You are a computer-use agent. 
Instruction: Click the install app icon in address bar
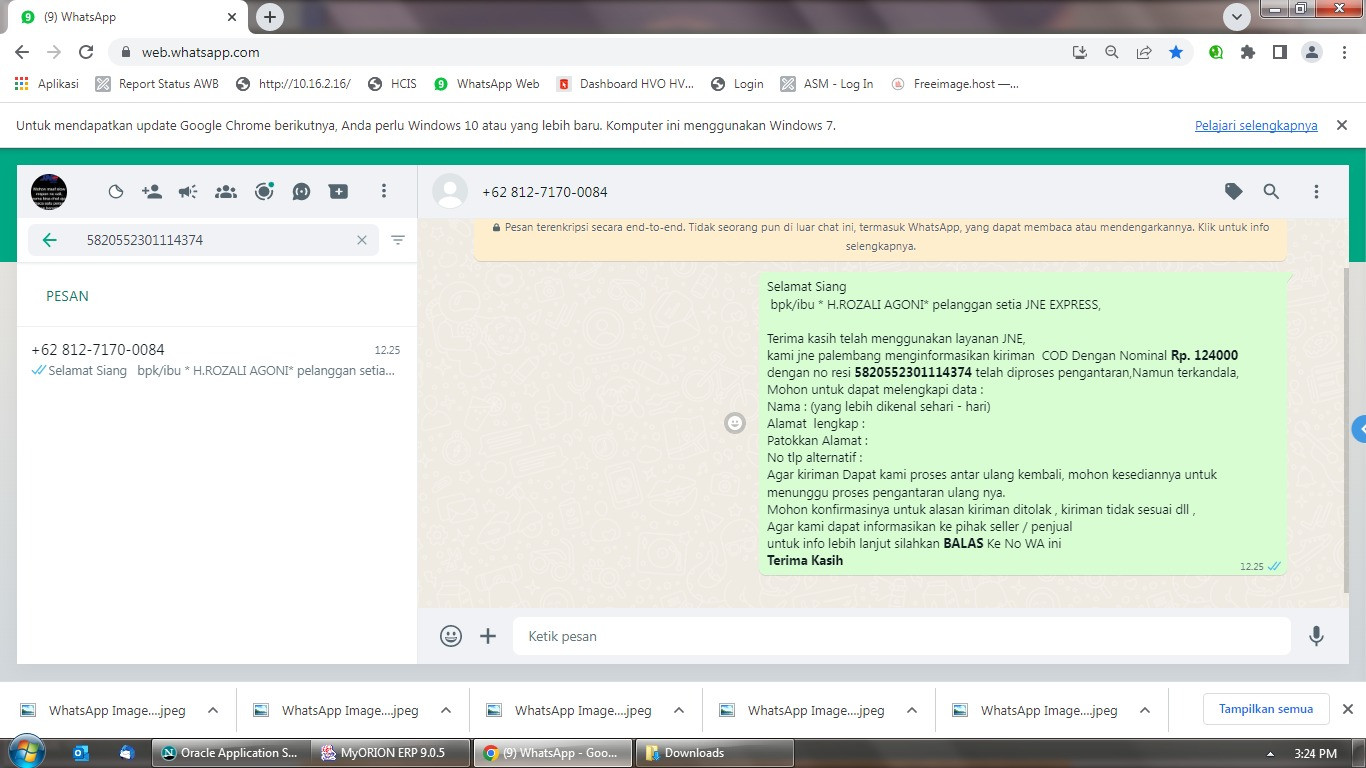click(1079, 52)
